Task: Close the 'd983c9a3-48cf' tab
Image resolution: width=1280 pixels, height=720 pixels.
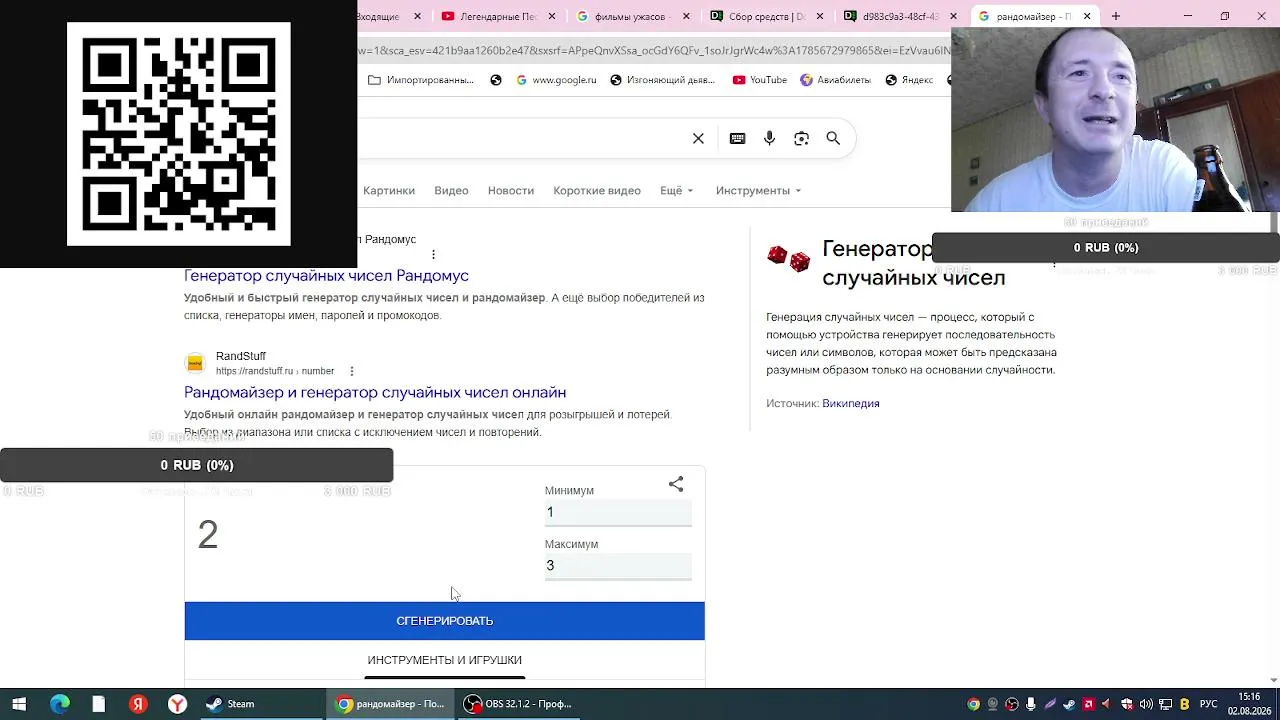Action: pyautogui.click(x=953, y=16)
